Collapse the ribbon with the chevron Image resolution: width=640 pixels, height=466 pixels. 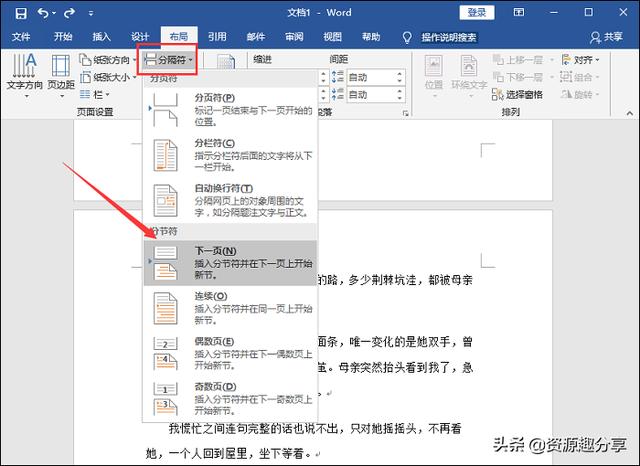(630, 113)
